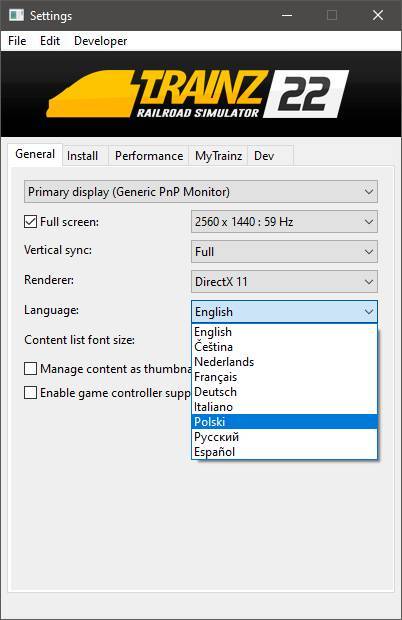Image resolution: width=402 pixels, height=620 pixels.
Task: Open the Vertical sync dropdown showing Full
Action: (x=284, y=251)
